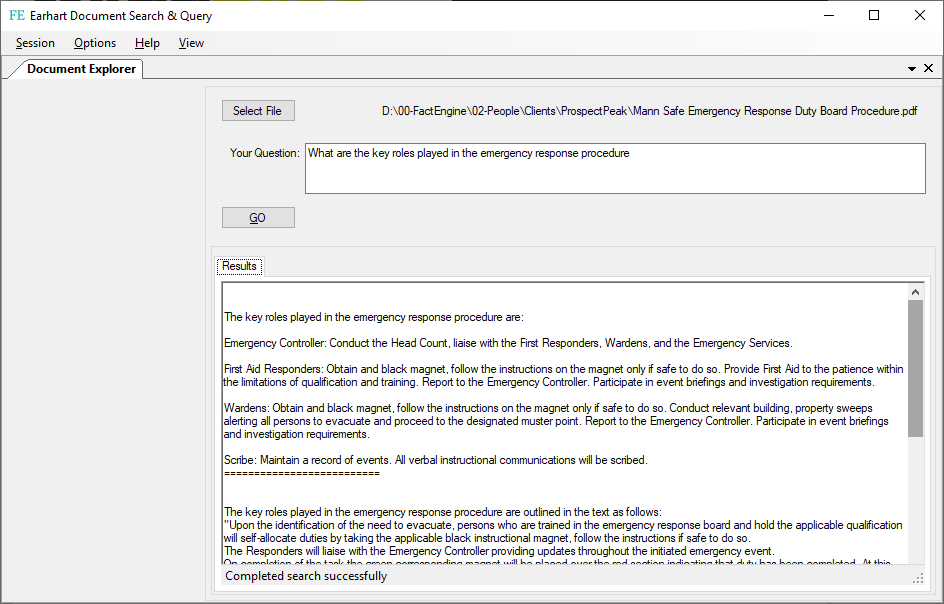
Task: Open the Help menu
Action: coord(147,43)
